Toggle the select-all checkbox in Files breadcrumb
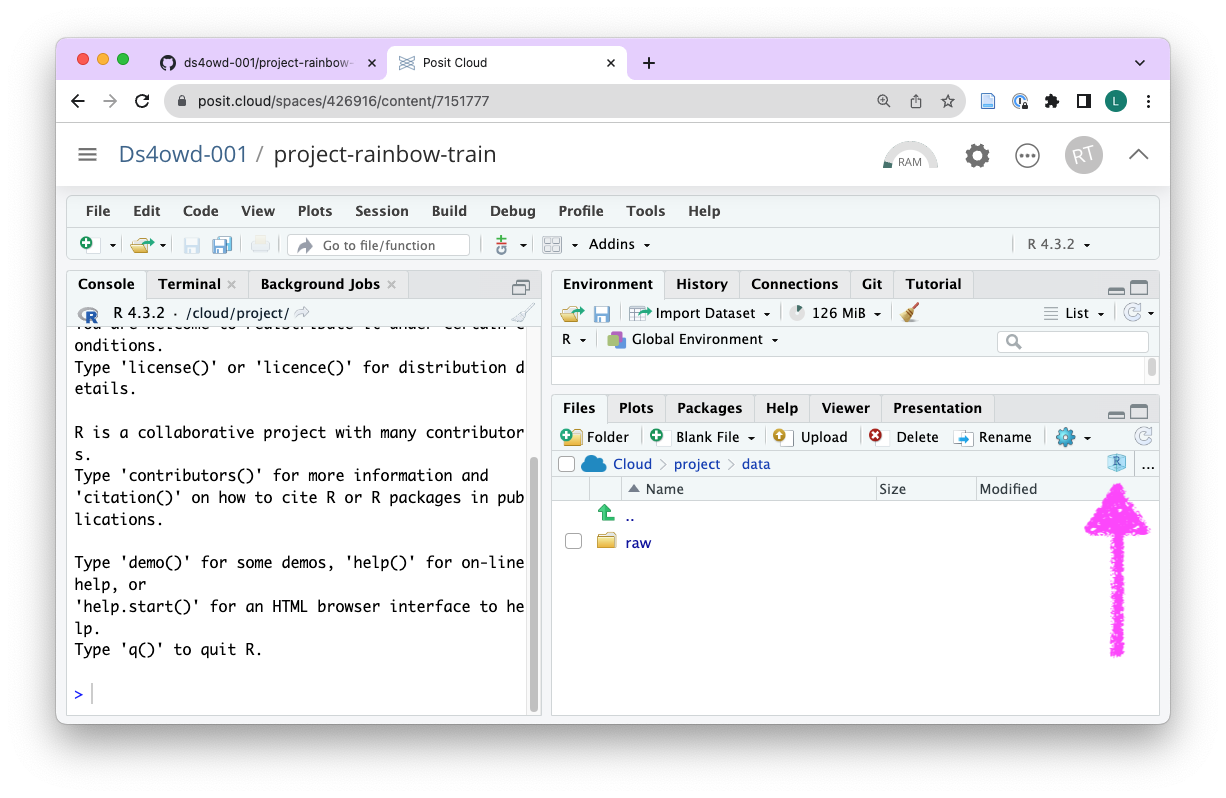The height and width of the screenshot is (798, 1226). [567, 464]
